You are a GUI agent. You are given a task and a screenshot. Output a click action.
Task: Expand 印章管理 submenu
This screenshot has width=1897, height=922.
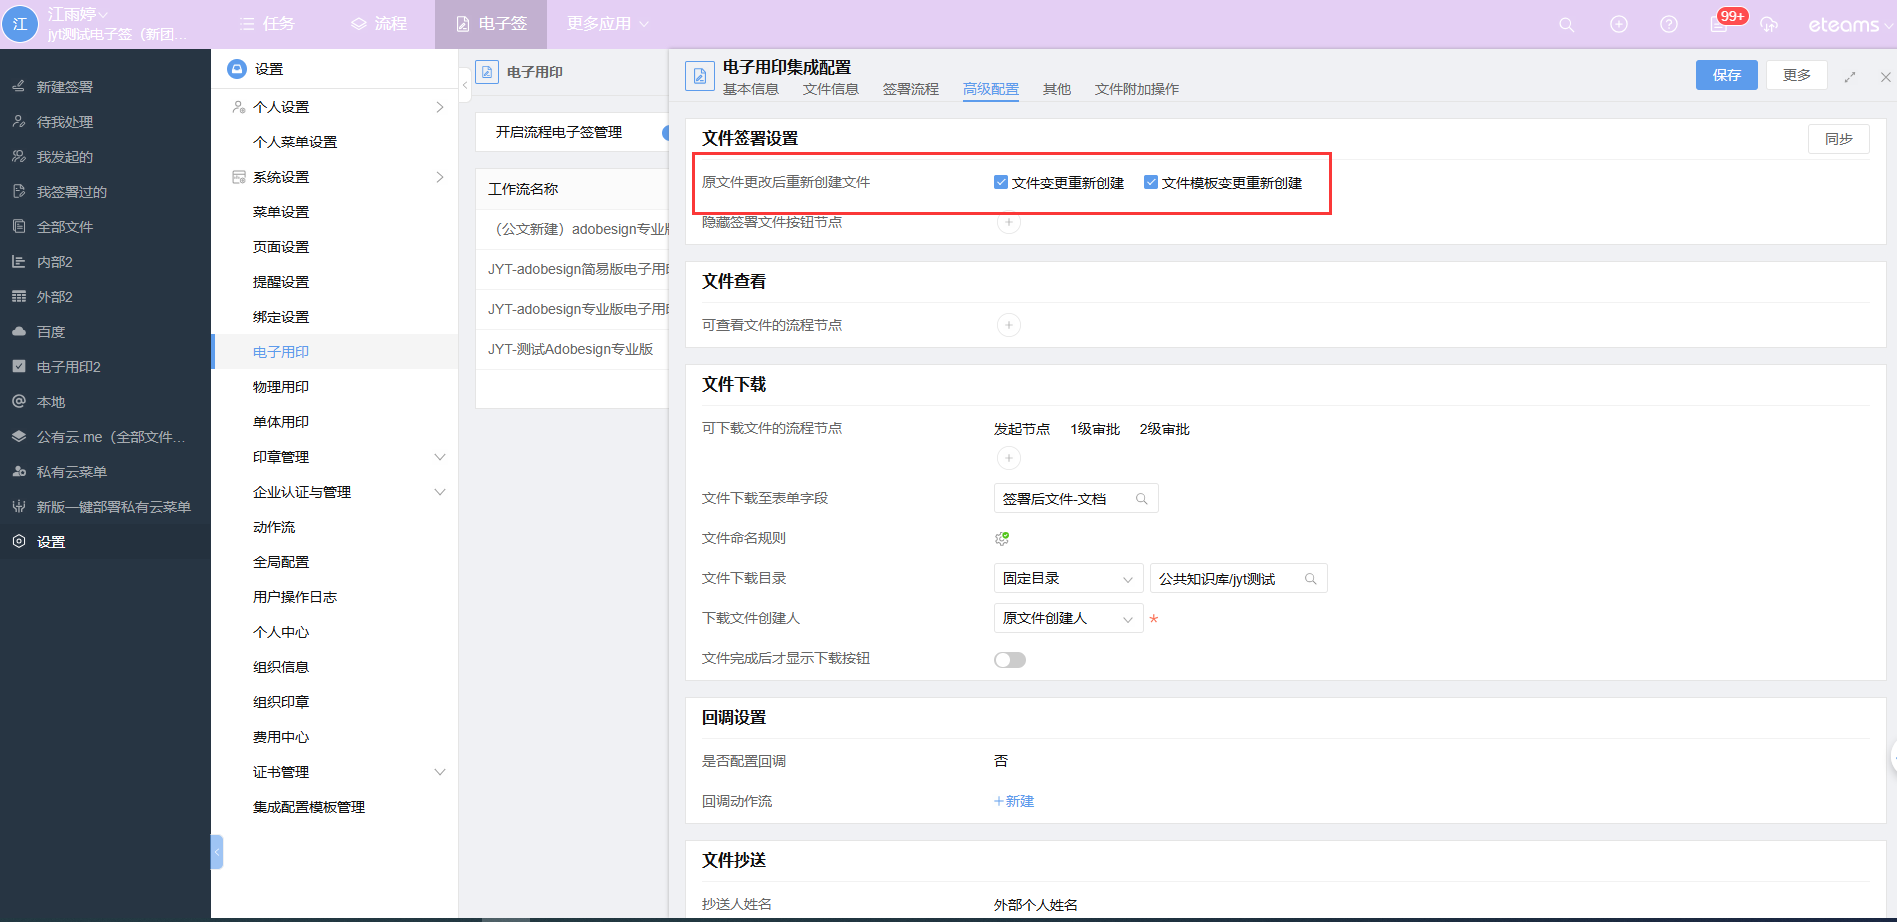tap(439, 457)
